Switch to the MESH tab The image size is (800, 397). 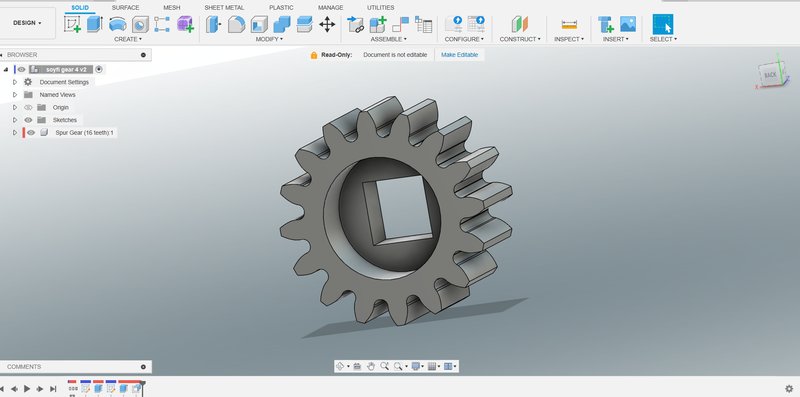pyautogui.click(x=171, y=8)
